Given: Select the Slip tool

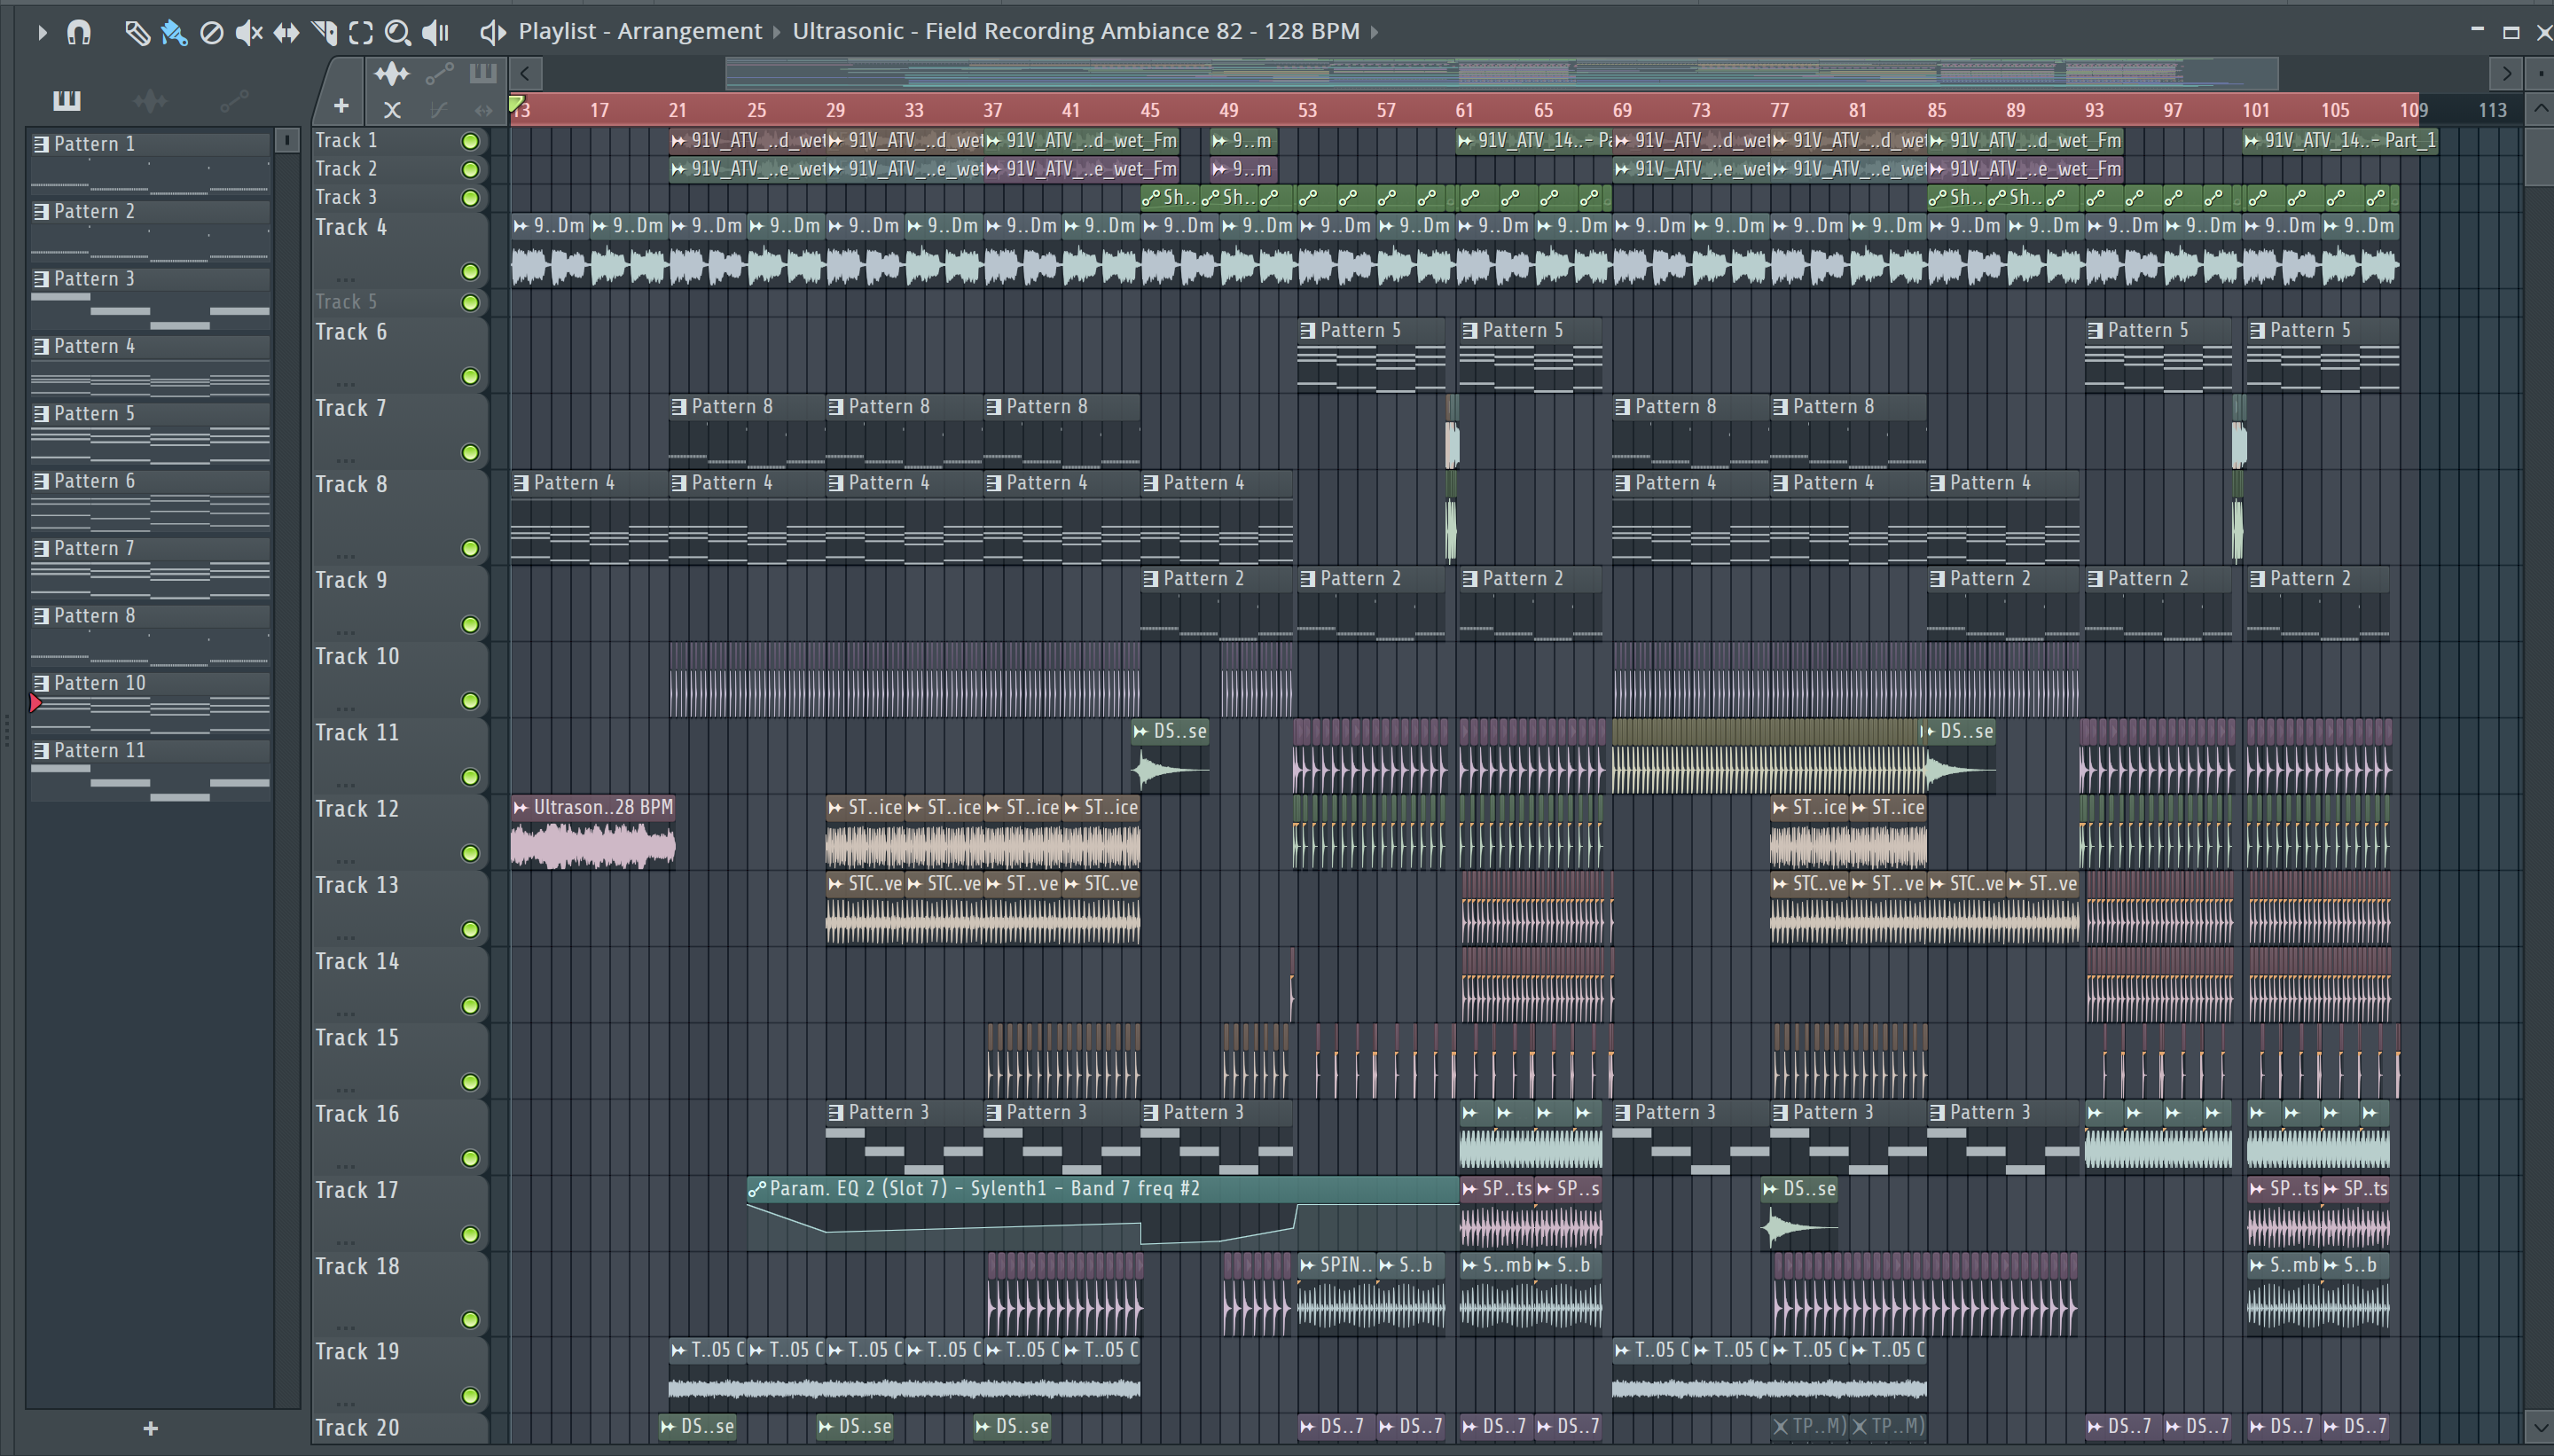Looking at the screenshot, I should point(286,32).
